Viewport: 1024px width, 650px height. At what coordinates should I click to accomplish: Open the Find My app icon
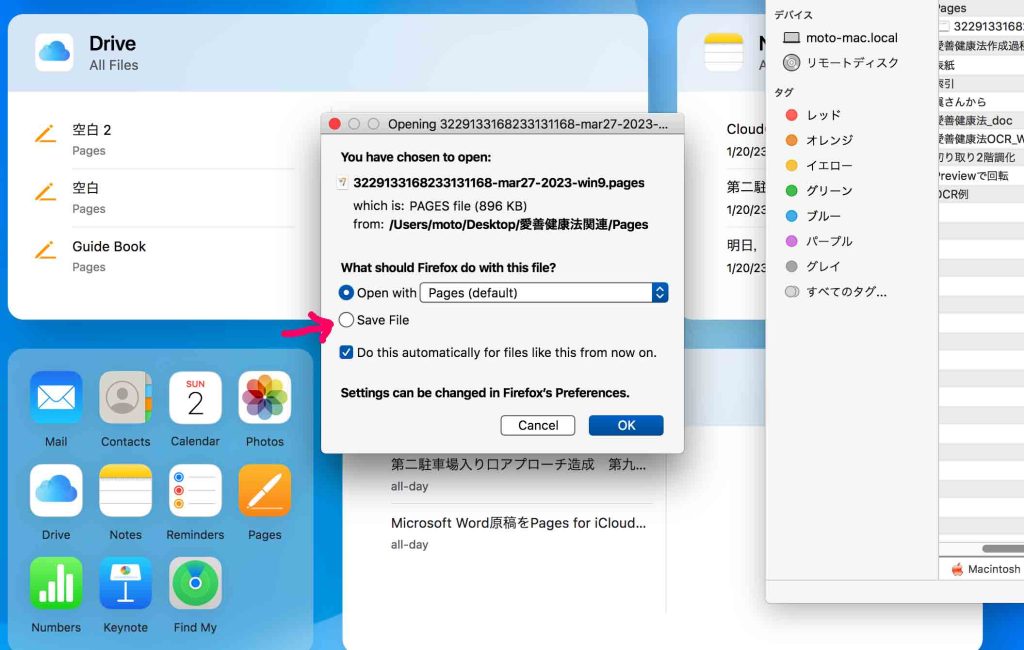[x=195, y=583]
